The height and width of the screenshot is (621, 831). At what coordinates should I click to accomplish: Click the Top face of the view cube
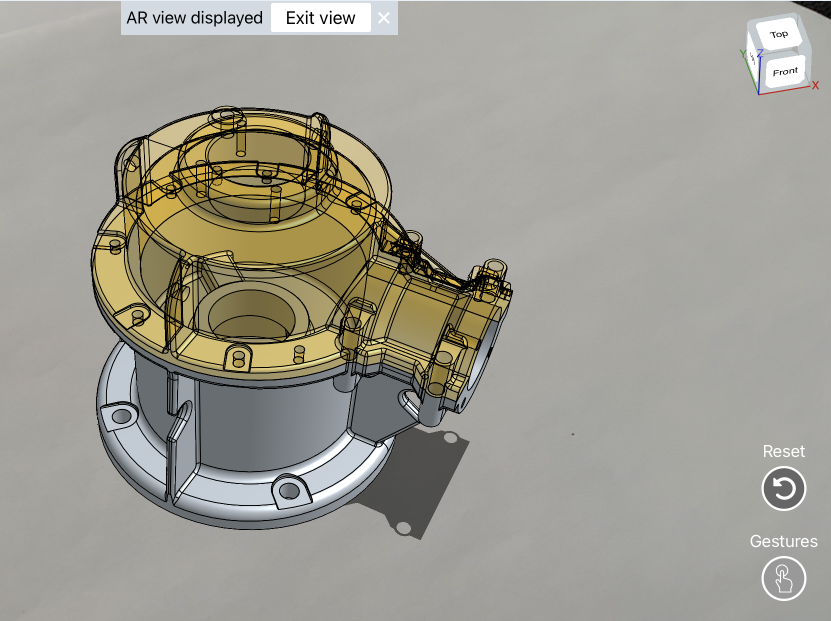(x=779, y=34)
